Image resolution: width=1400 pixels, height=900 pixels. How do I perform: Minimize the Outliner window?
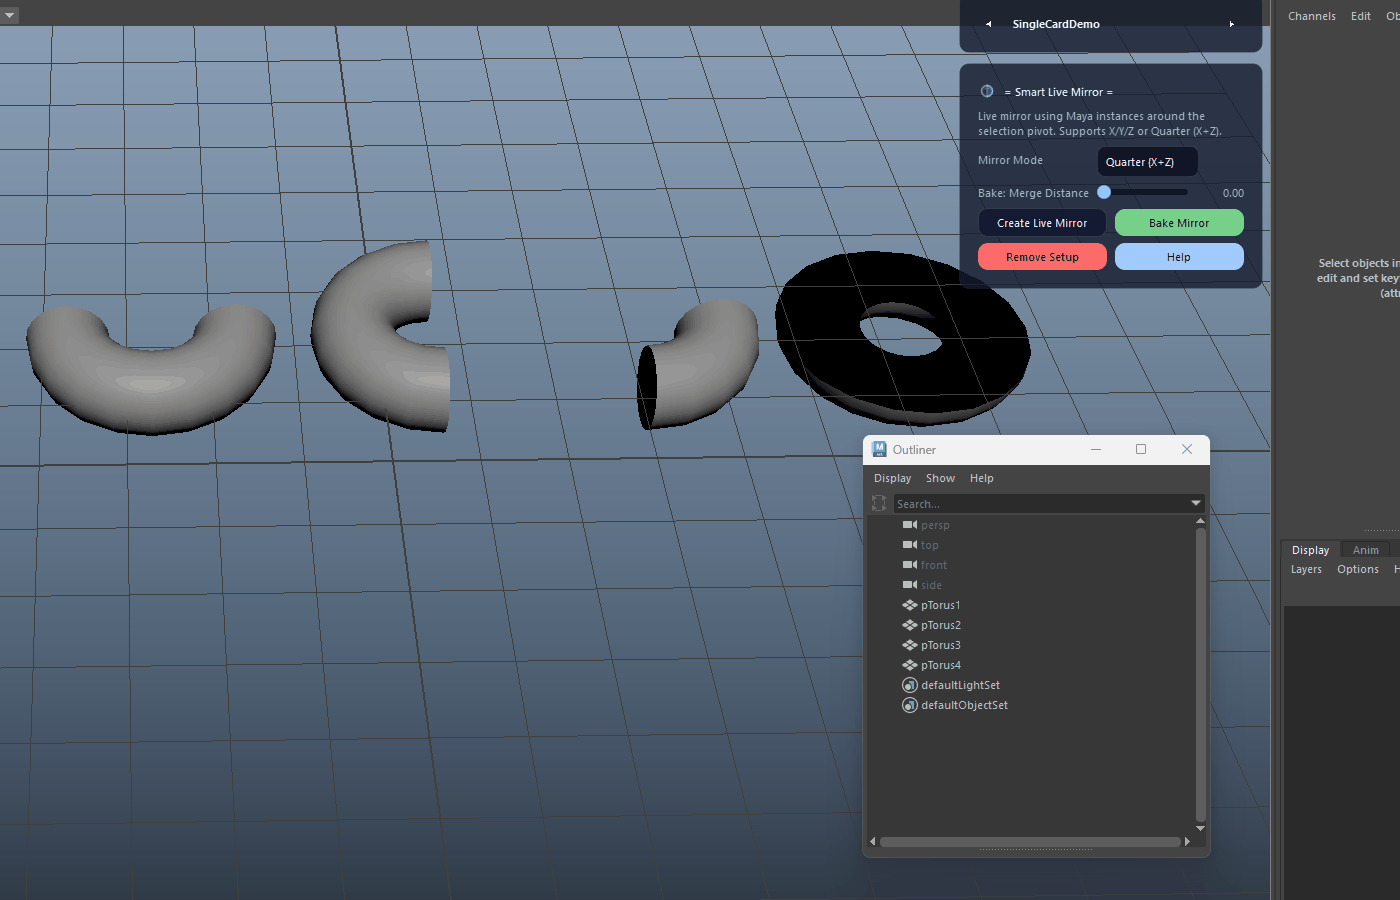[1095, 449]
